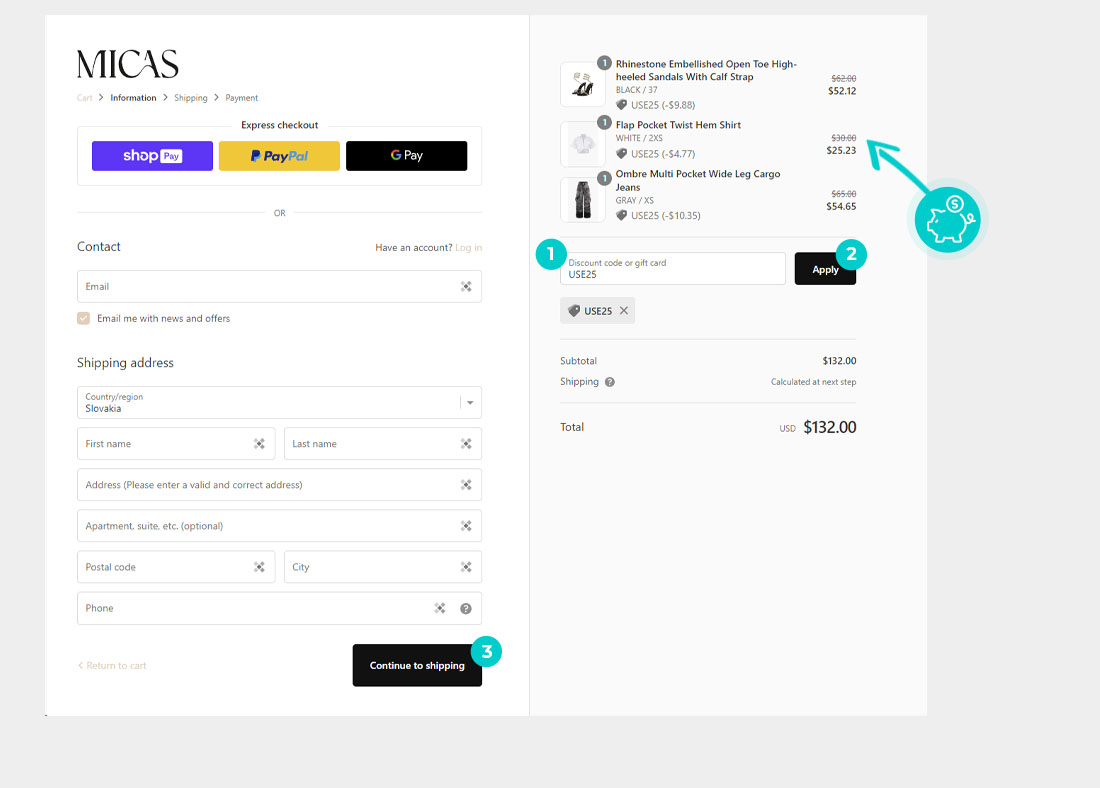Open the cargo jeans product thumbnail
Screen dimensions: 1100x788
coord(582,200)
